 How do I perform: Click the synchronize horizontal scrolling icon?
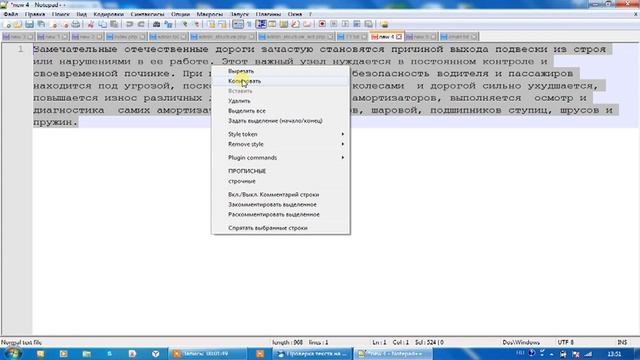tap(222, 24)
